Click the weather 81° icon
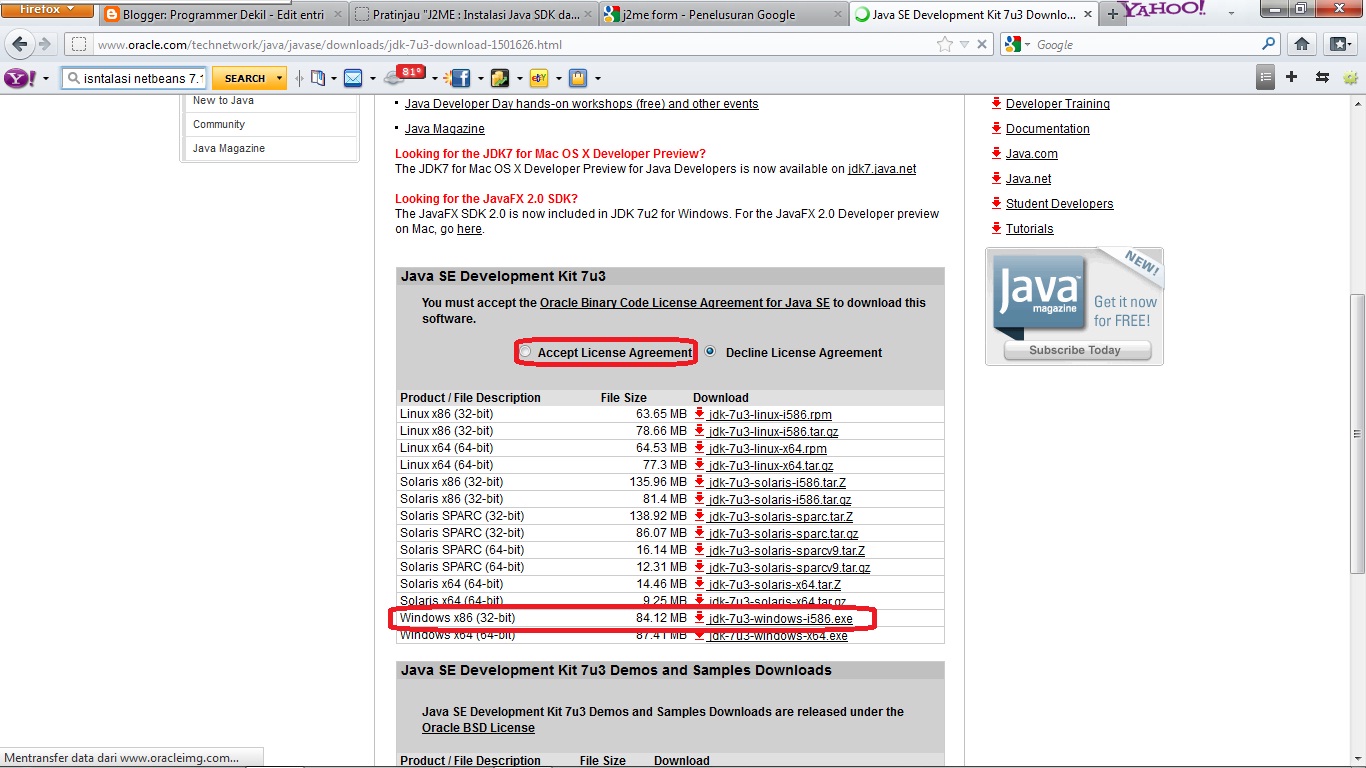The height and width of the screenshot is (768, 1366). 406,76
